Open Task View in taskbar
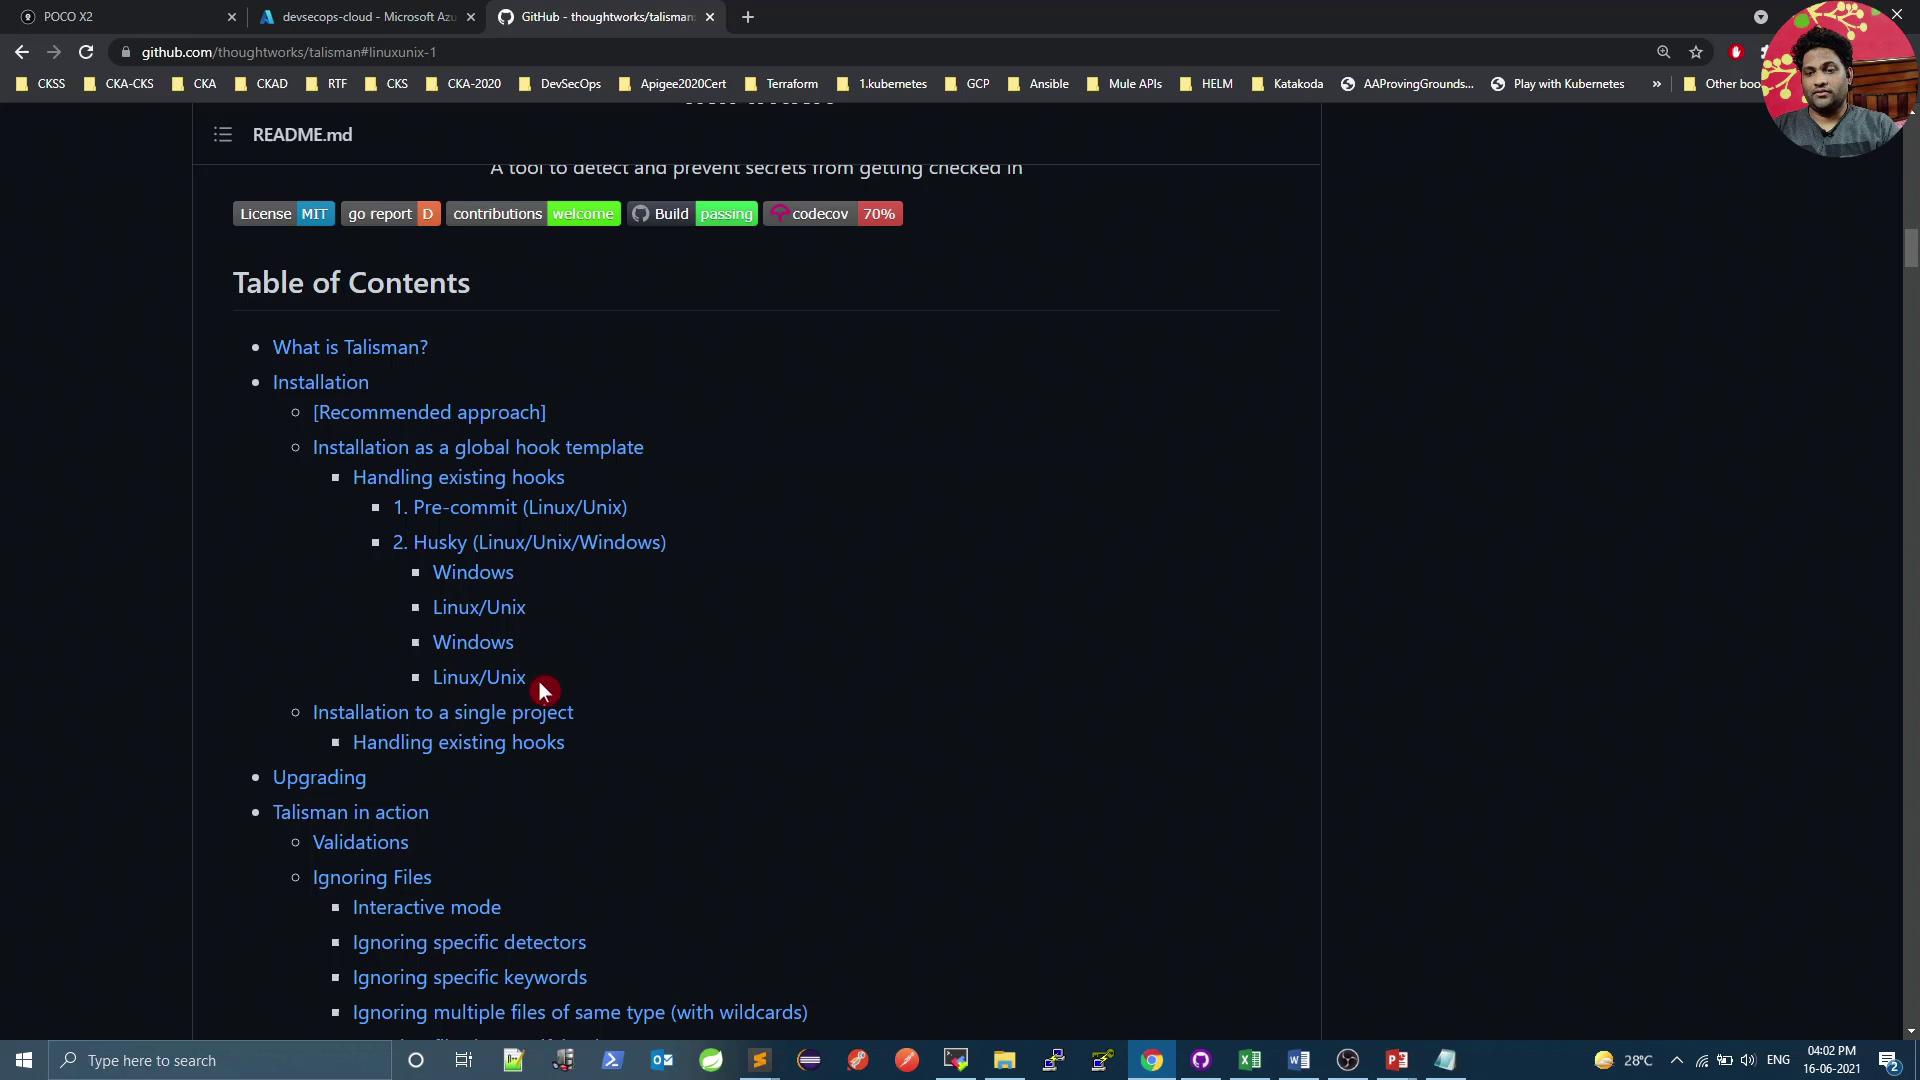Image resolution: width=1920 pixels, height=1080 pixels. [x=464, y=1060]
